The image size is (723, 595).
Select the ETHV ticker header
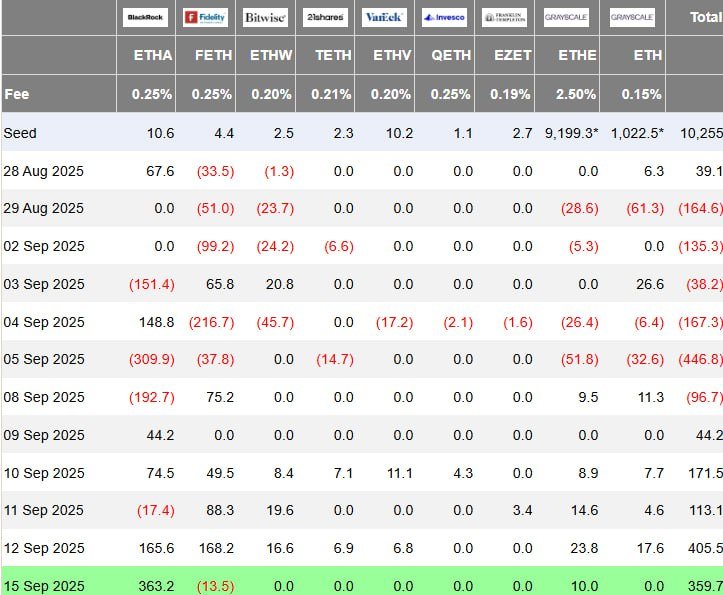pyautogui.click(x=392, y=55)
